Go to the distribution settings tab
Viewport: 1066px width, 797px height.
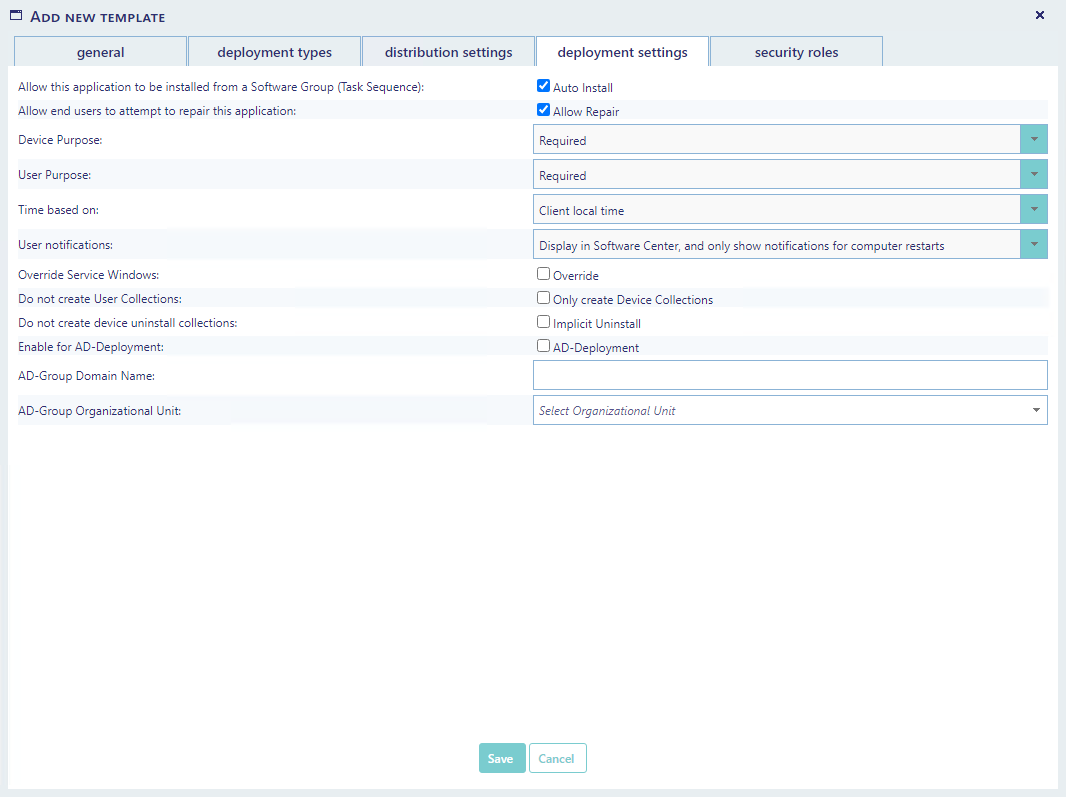pos(448,52)
